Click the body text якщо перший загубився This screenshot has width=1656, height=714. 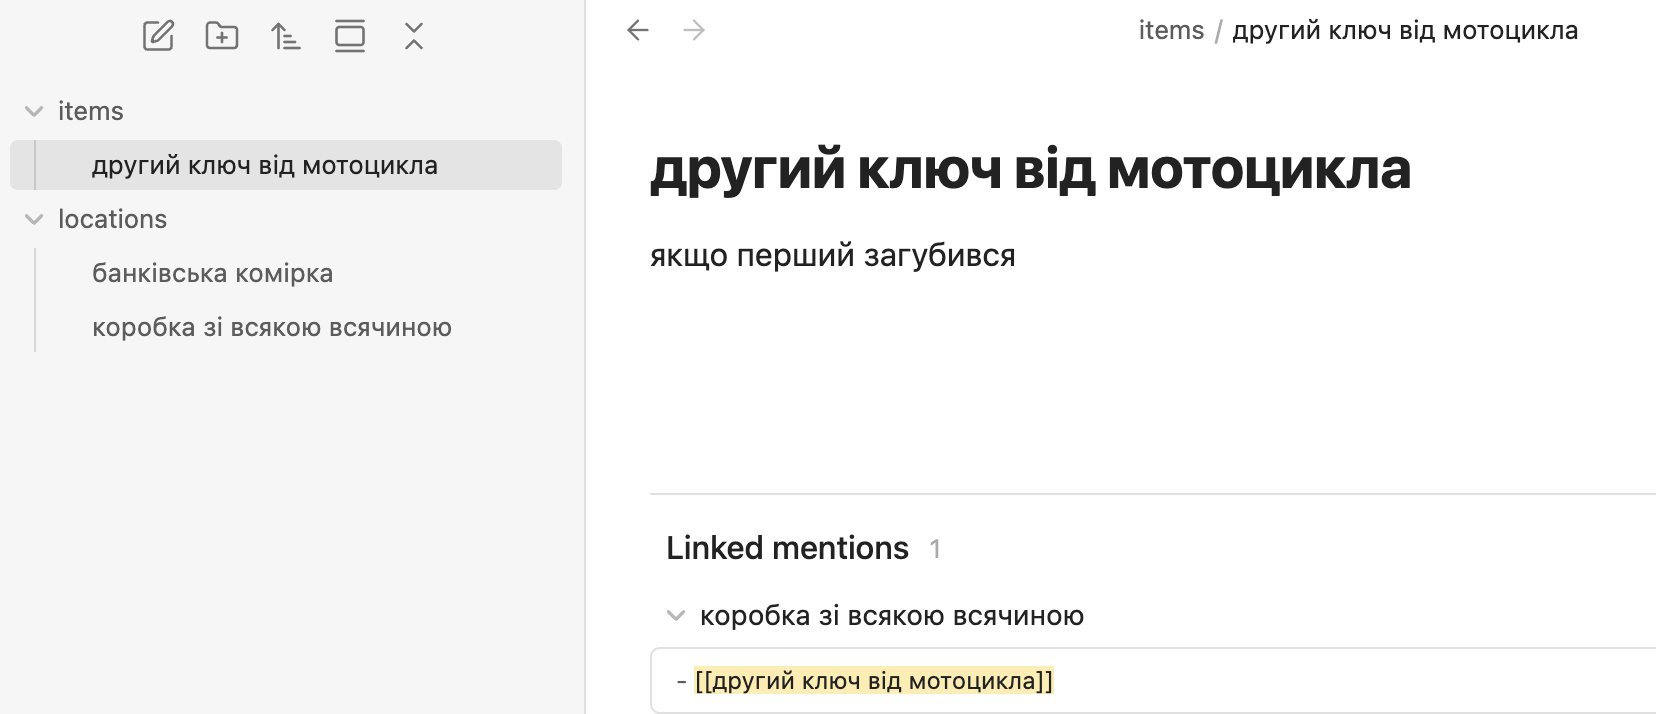pyautogui.click(x=832, y=256)
